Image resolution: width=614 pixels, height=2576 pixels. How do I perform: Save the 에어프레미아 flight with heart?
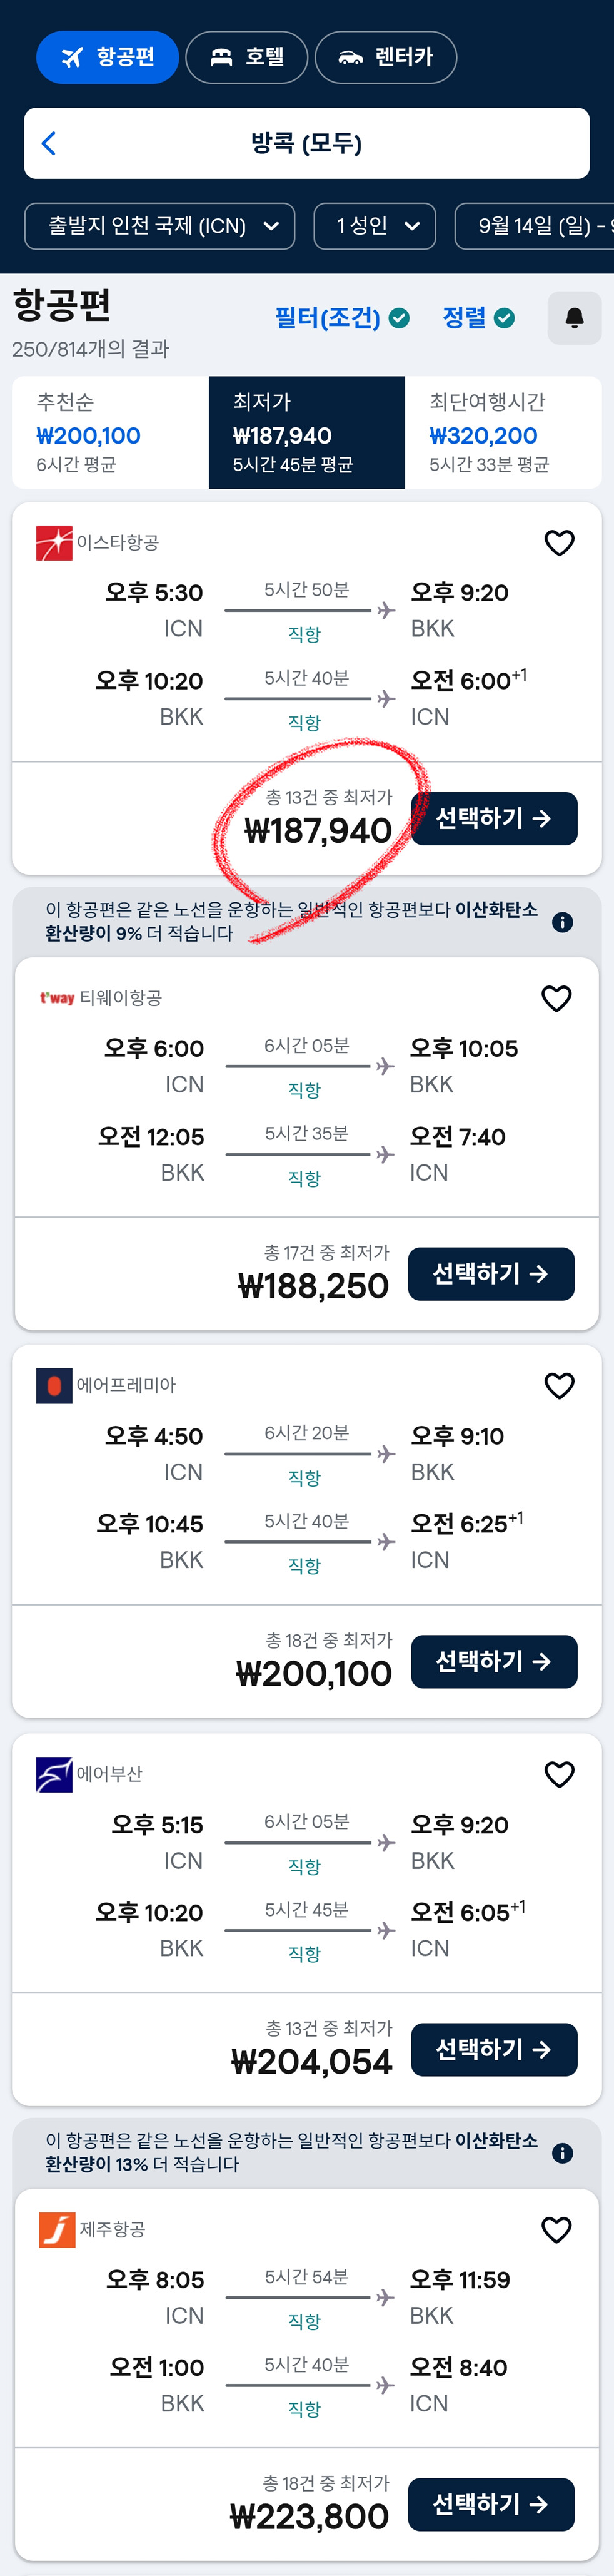559,1386
